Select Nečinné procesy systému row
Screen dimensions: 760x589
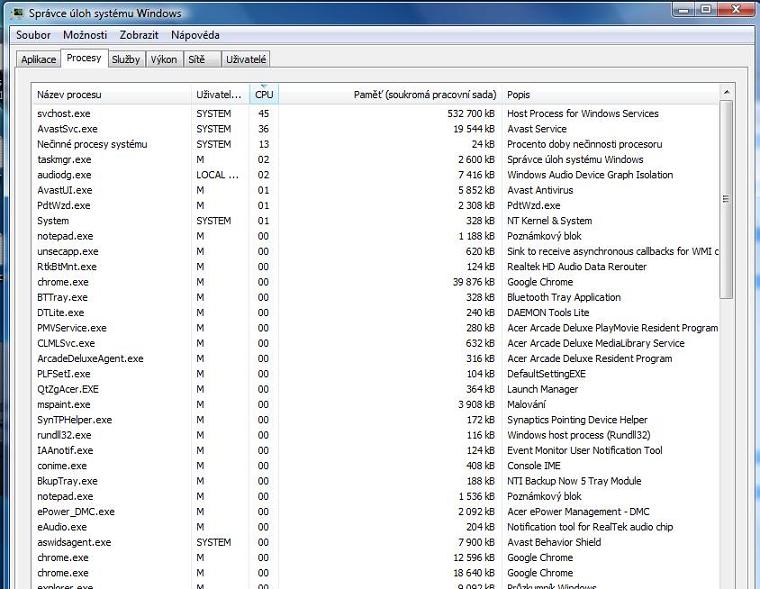point(376,144)
